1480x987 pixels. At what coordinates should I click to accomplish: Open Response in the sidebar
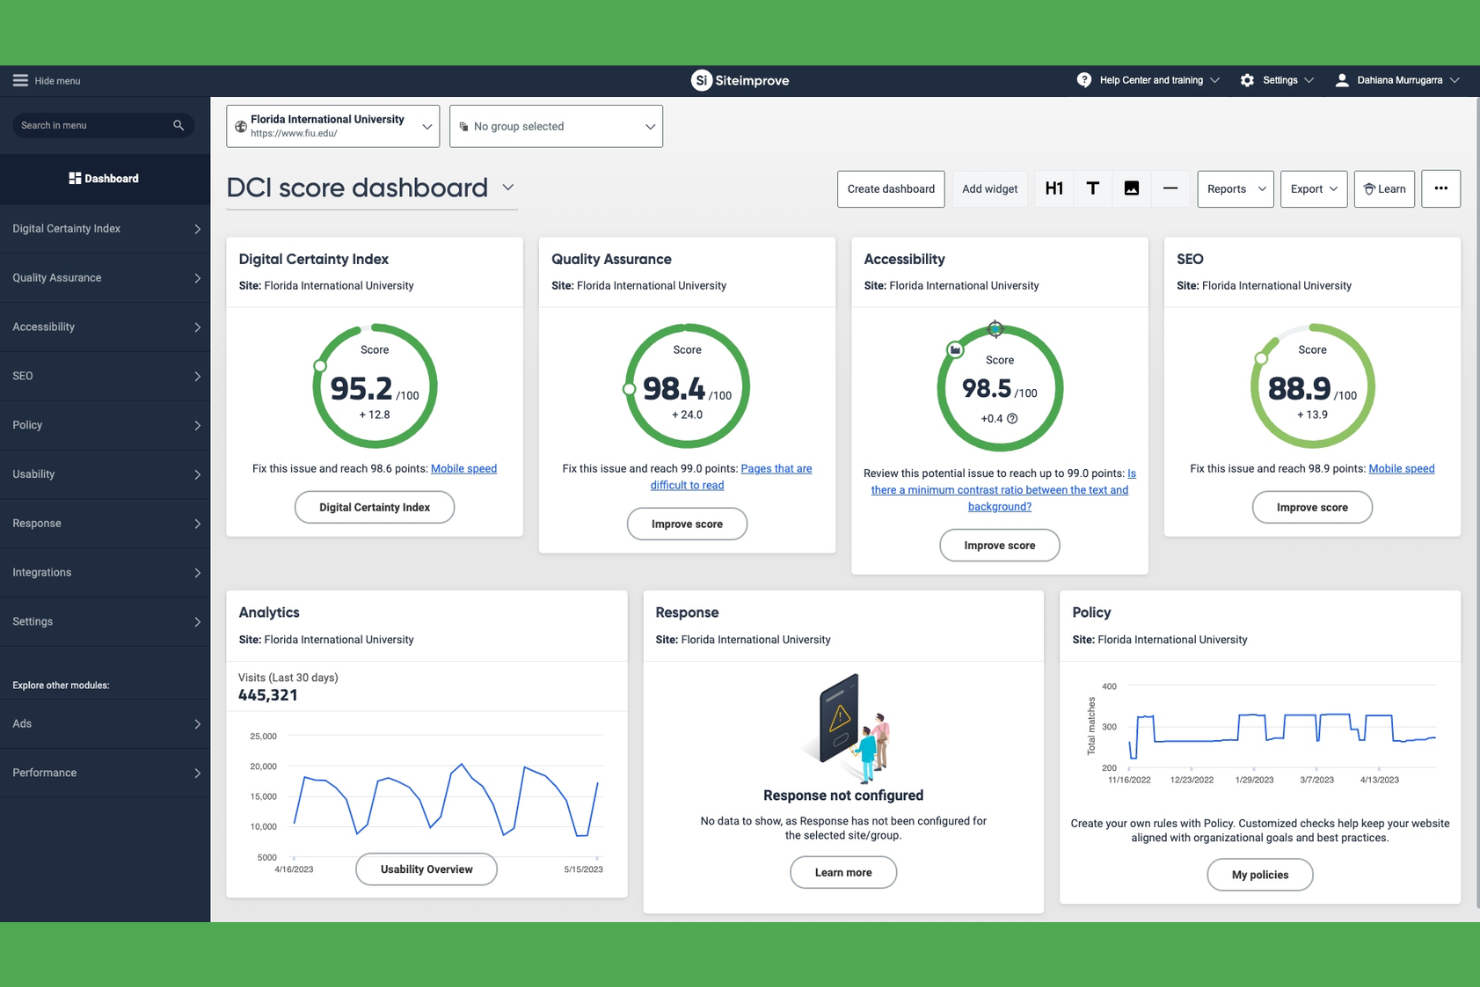pyautogui.click(x=105, y=523)
